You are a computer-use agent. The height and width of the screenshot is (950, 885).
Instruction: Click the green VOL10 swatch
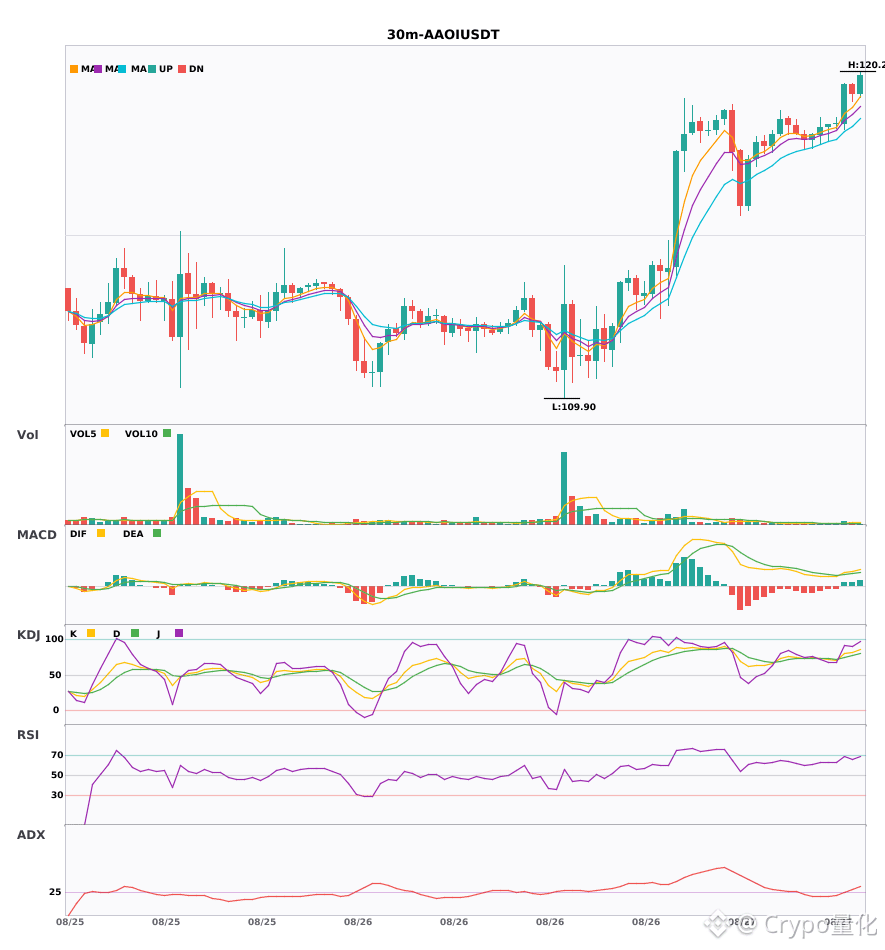tap(167, 433)
